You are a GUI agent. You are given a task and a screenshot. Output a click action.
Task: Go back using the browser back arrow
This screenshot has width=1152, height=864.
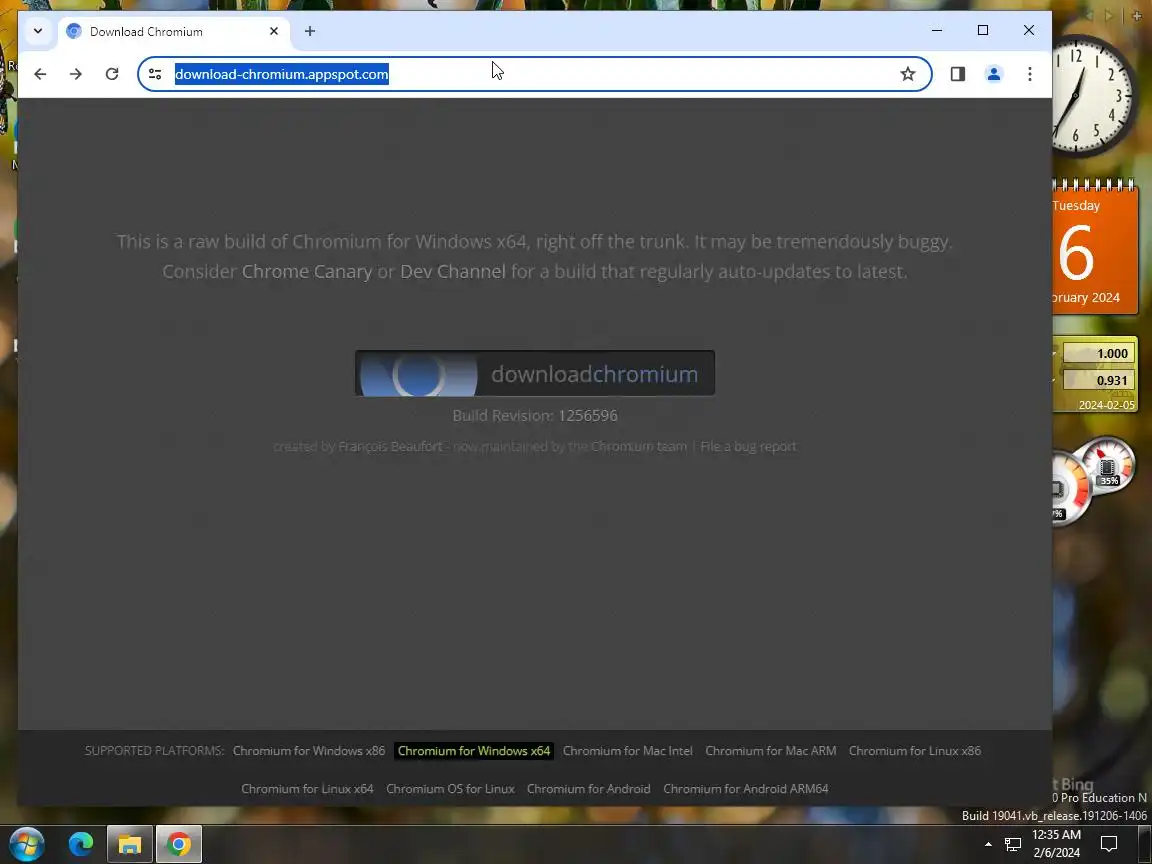[40, 74]
